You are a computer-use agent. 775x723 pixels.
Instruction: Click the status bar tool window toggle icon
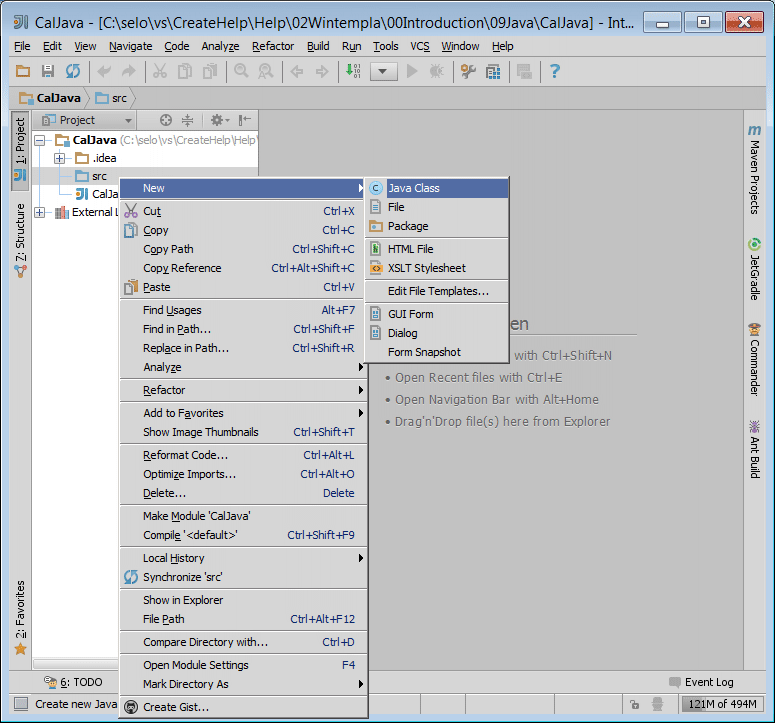[21, 704]
